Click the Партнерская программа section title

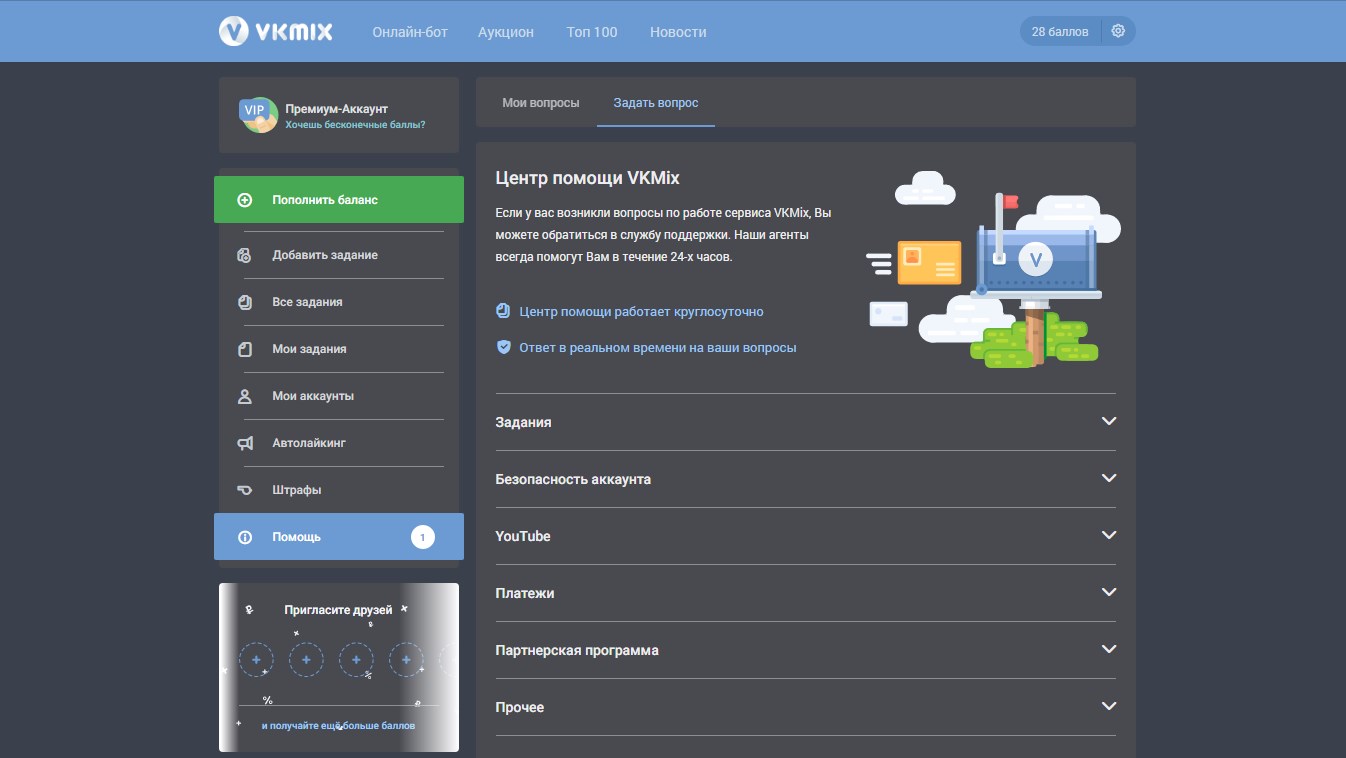(x=577, y=650)
